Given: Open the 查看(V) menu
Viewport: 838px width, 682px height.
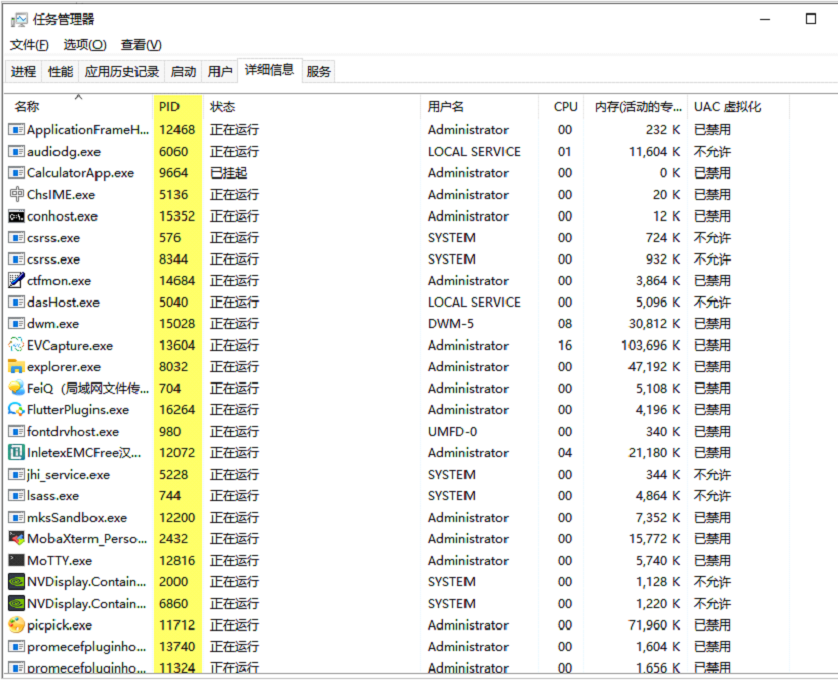Looking at the screenshot, I should tap(141, 45).
